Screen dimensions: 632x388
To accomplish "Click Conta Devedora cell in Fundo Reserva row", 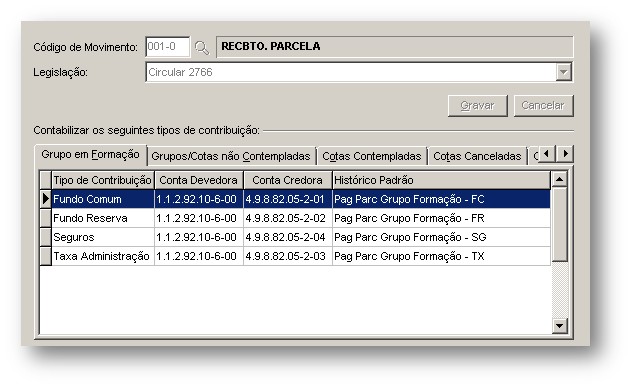I will coord(199,218).
